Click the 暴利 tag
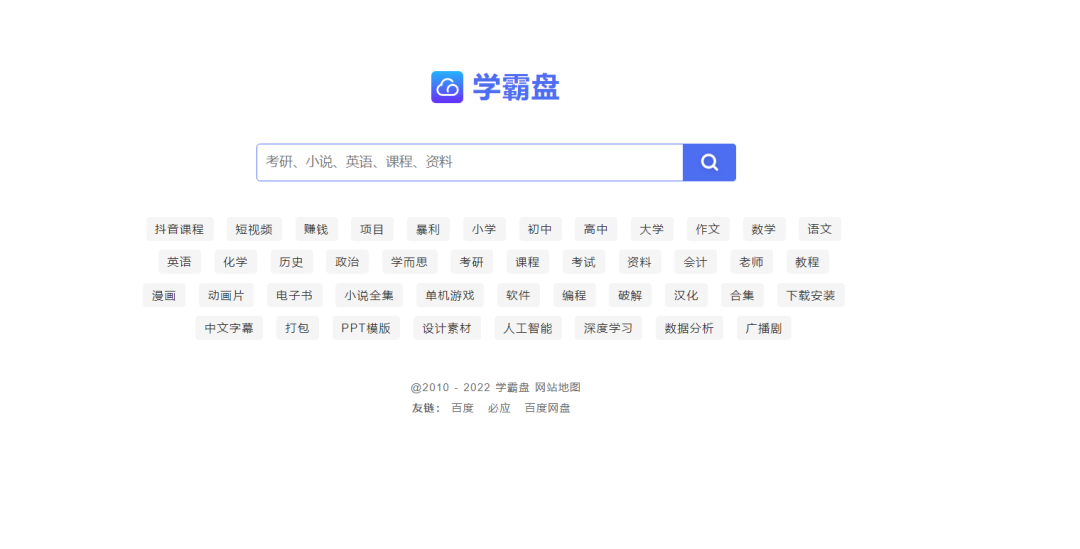 point(428,229)
